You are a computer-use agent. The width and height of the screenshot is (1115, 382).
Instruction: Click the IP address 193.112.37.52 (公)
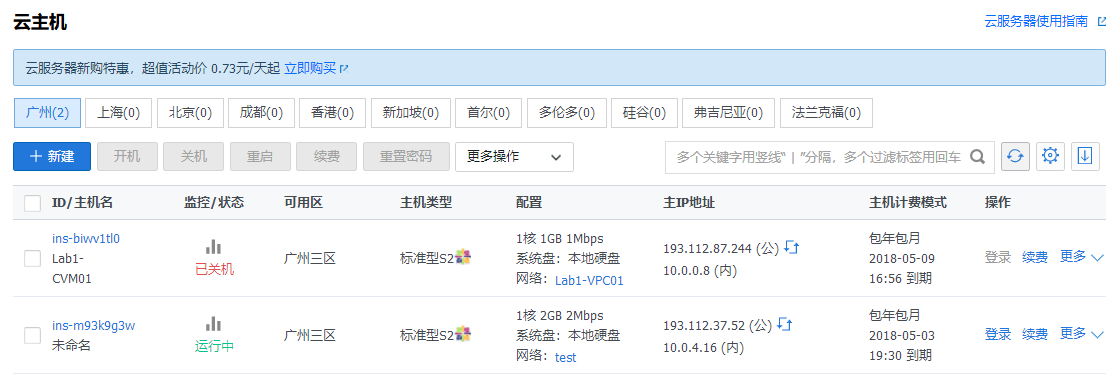coord(717,325)
